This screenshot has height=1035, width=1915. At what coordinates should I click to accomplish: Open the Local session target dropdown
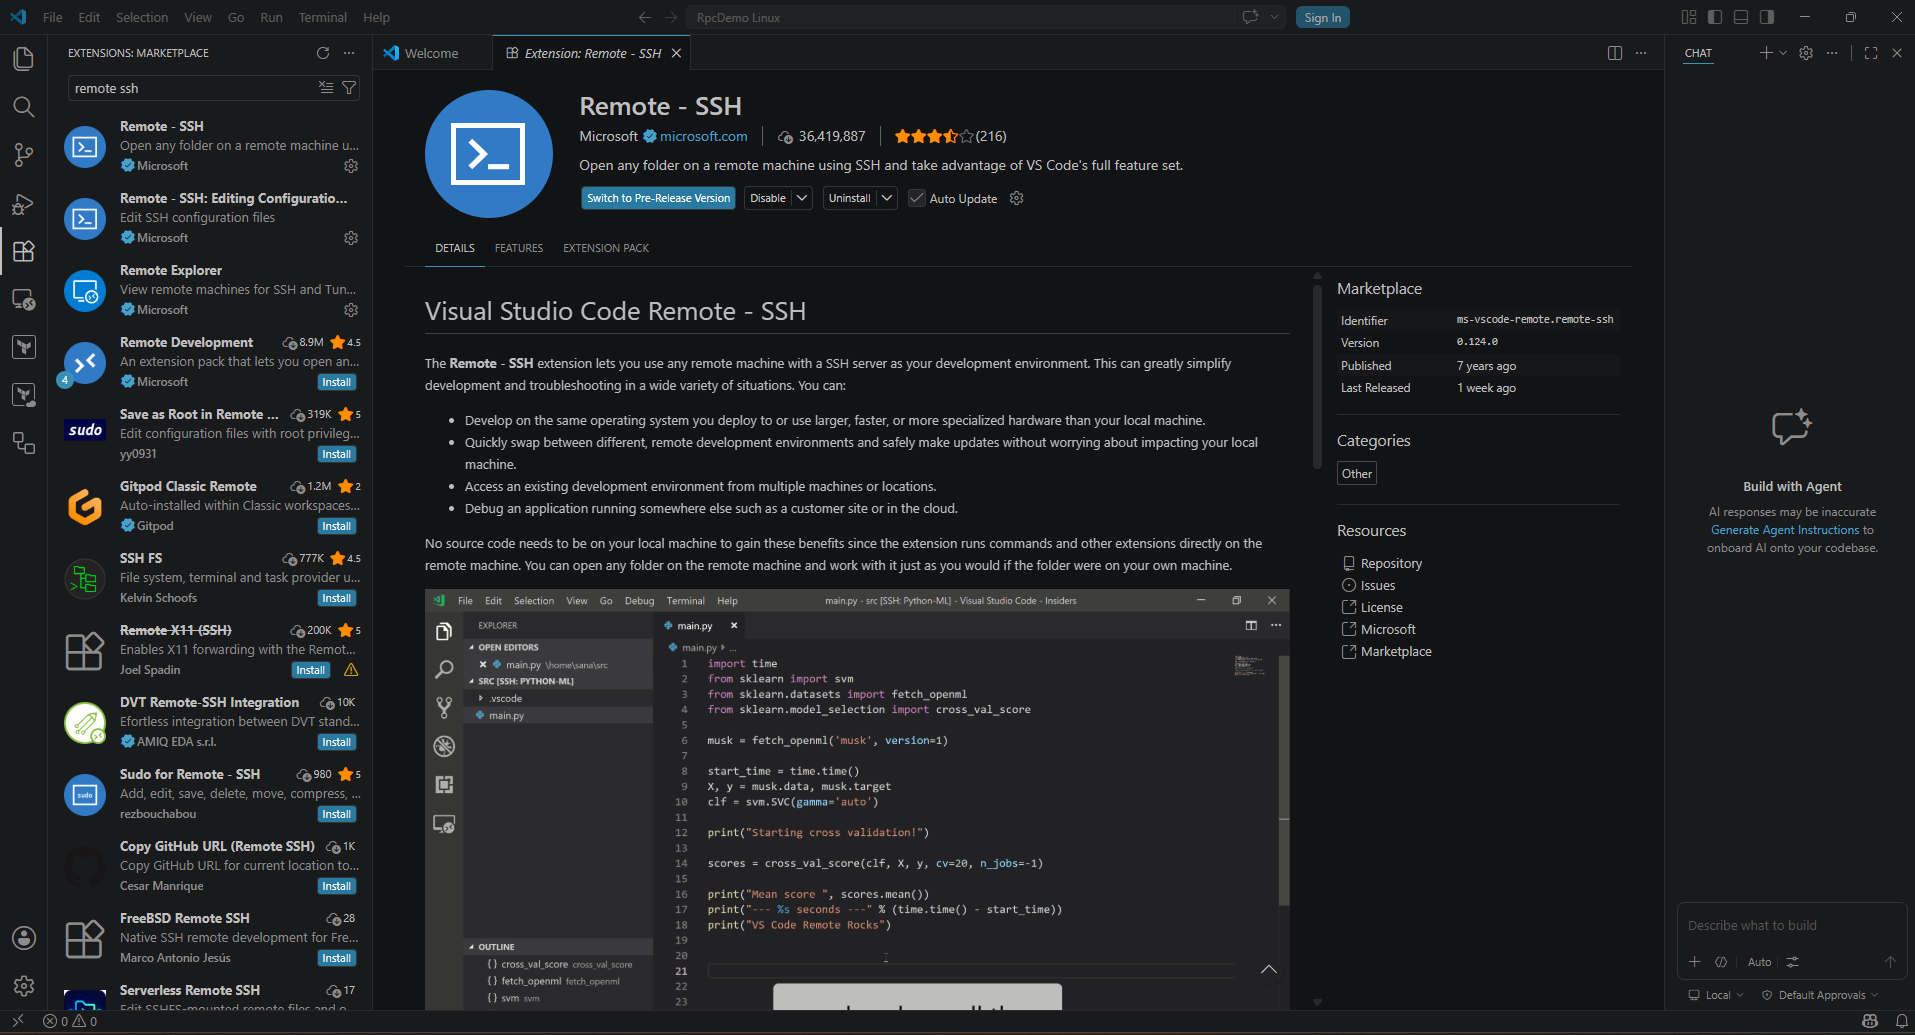(x=1716, y=995)
